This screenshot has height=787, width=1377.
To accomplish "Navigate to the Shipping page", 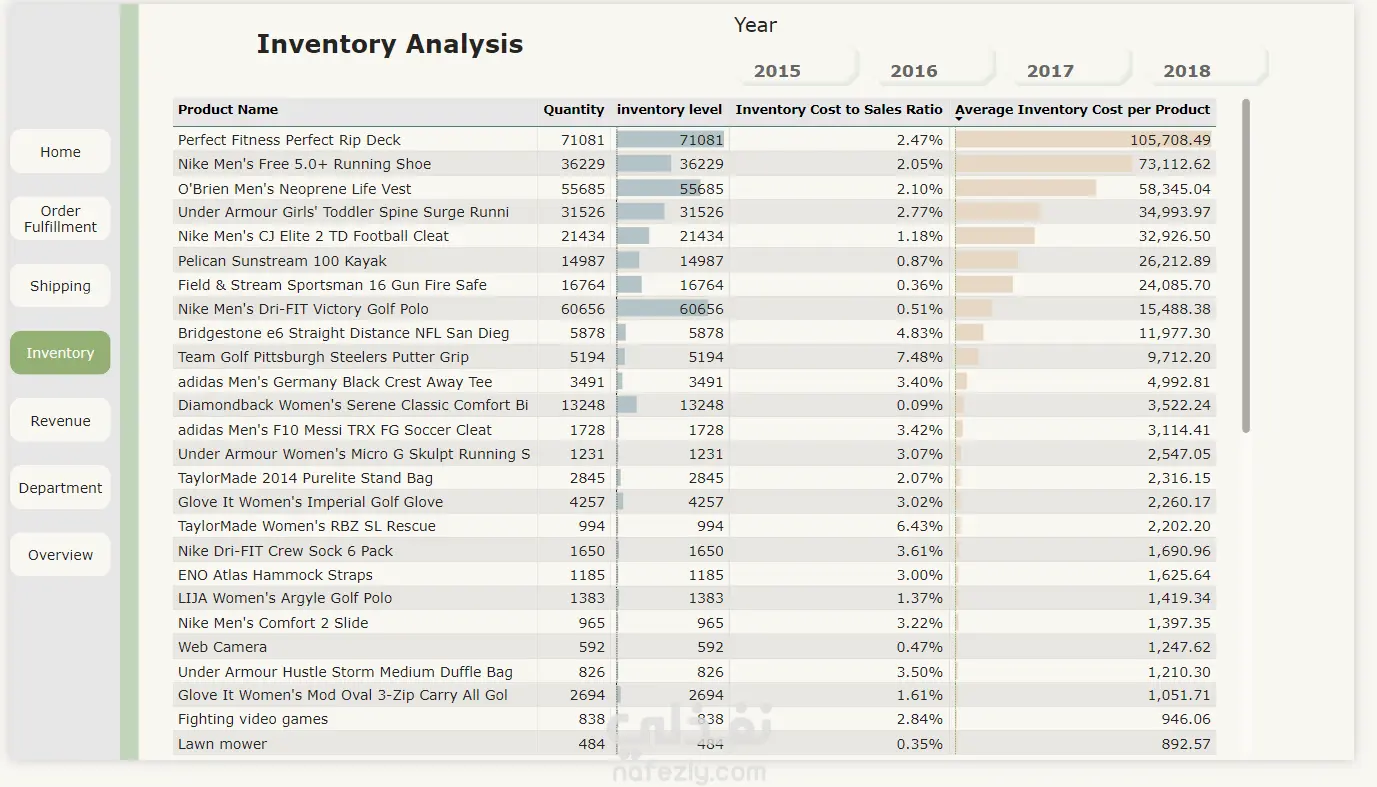I will tap(60, 286).
